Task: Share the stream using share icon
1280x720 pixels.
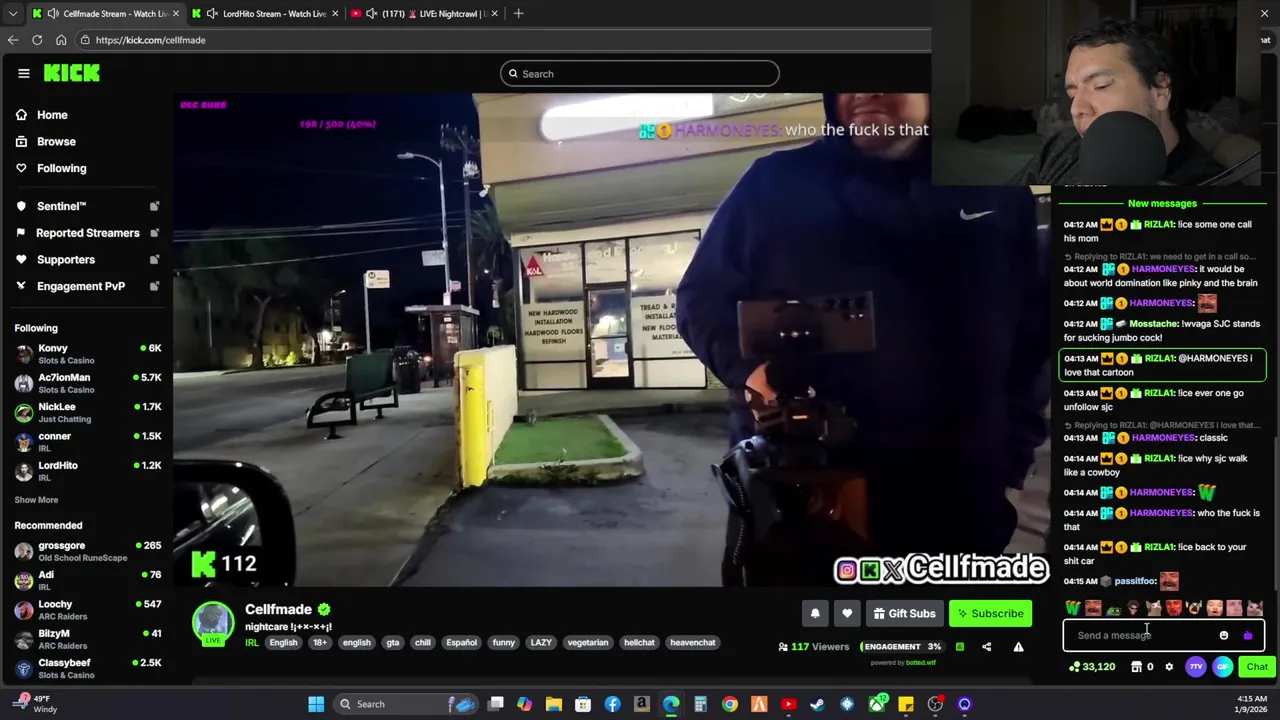Action: [986, 647]
